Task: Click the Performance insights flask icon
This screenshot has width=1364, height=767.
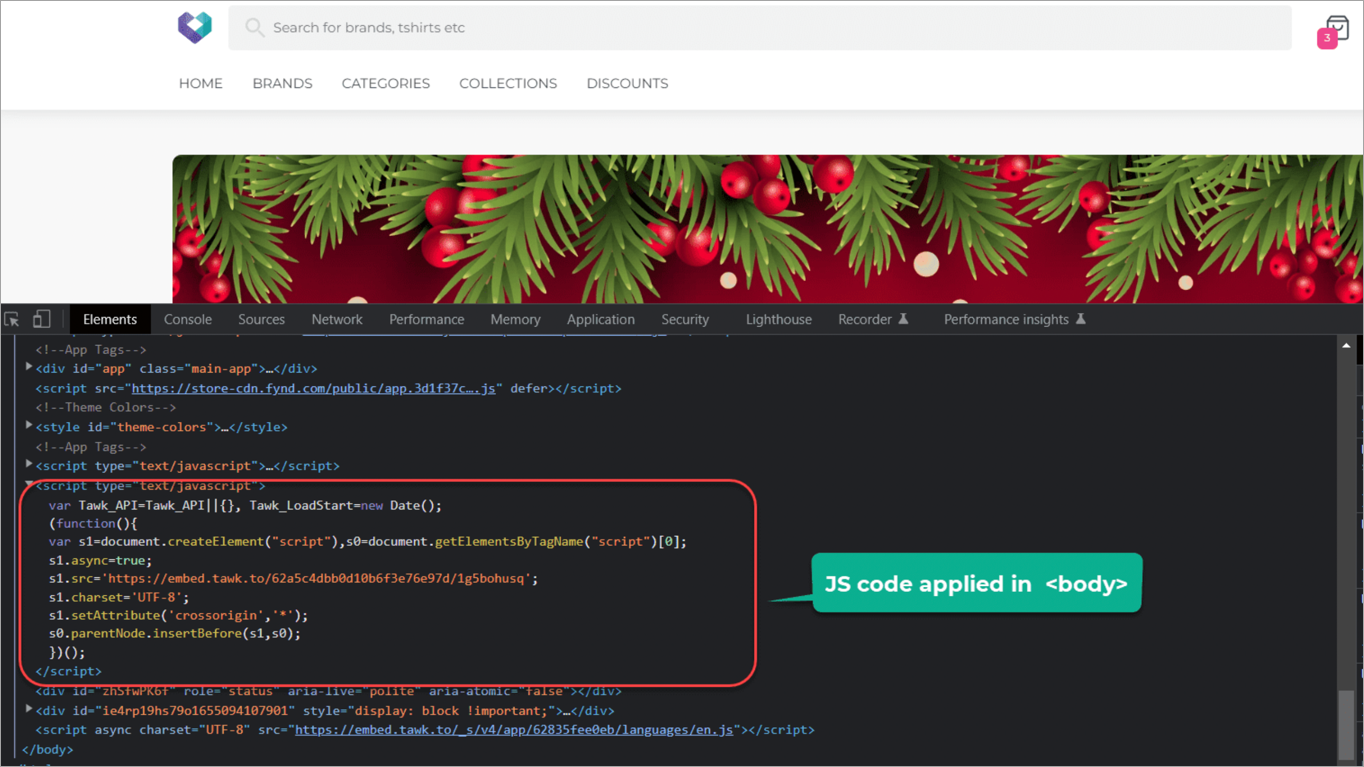Action: [x=1080, y=319]
